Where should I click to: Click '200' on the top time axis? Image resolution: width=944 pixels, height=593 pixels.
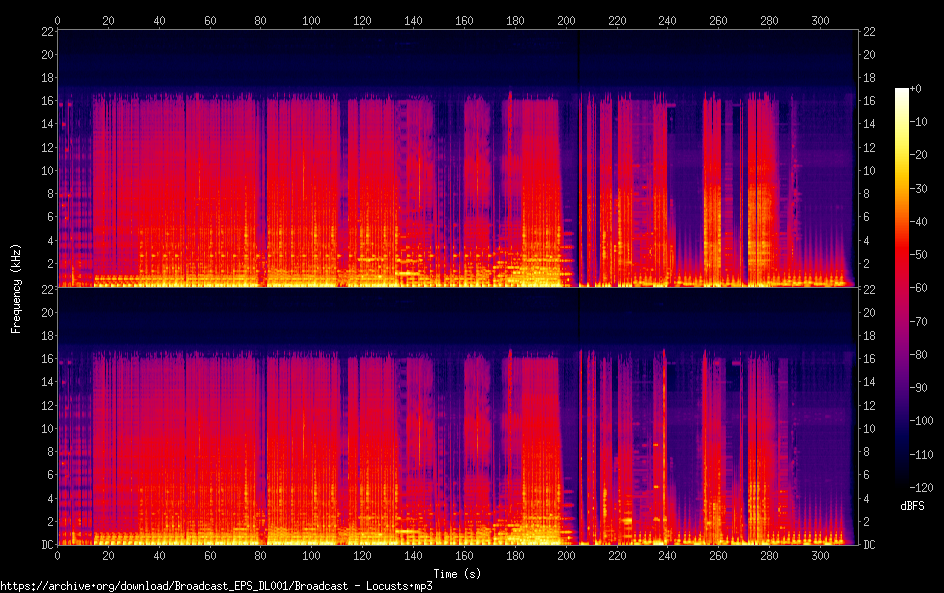pyautogui.click(x=566, y=20)
